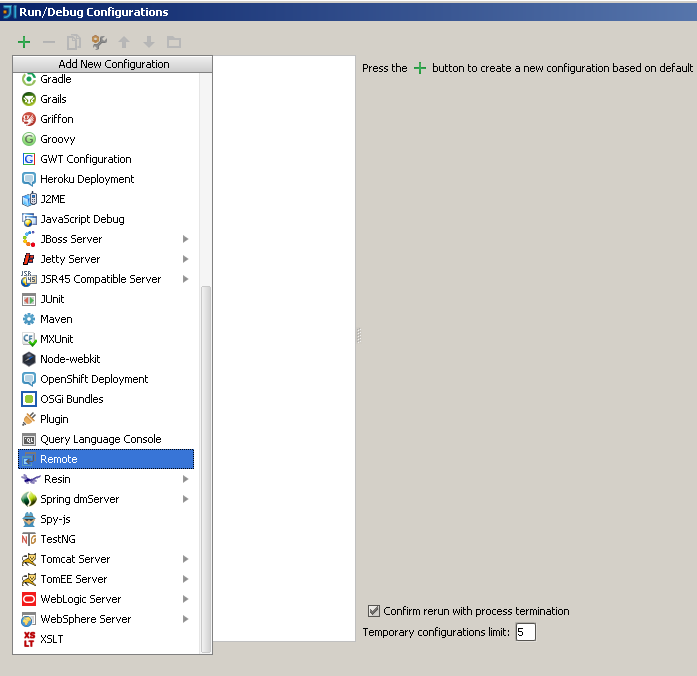Expand JBoss Server submenu arrow
Screen dimensions: 697x676
point(185,239)
